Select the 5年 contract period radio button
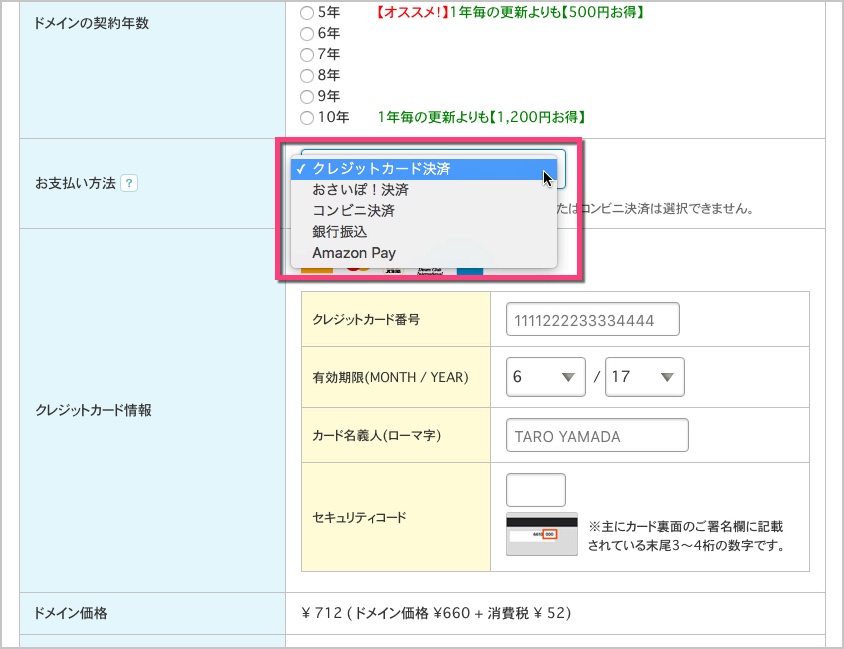Screen dimensions: 844x649 coord(307,12)
